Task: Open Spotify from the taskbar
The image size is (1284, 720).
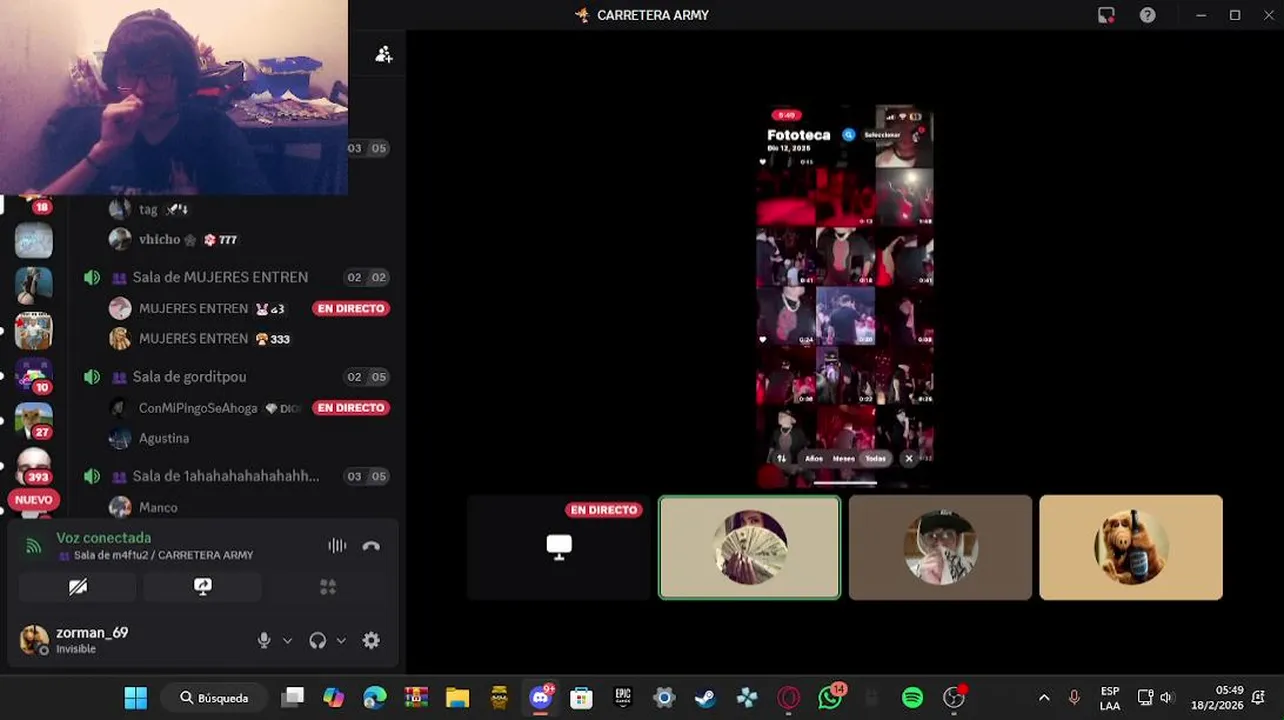Action: click(x=912, y=698)
